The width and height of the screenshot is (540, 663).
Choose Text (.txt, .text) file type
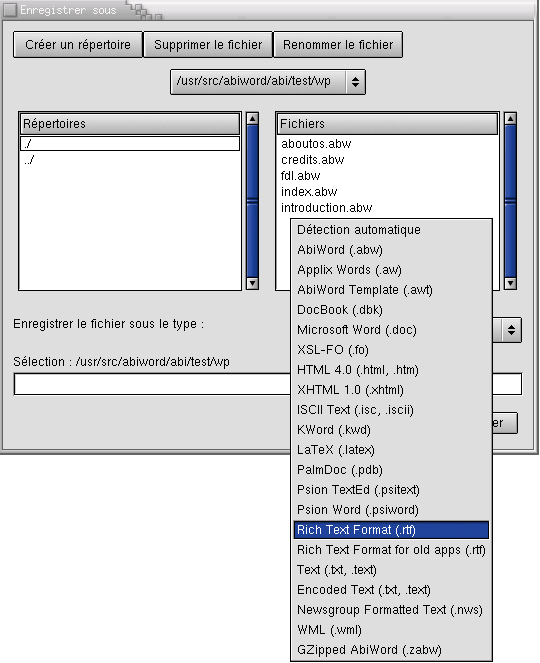pyautogui.click(x=391, y=570)
